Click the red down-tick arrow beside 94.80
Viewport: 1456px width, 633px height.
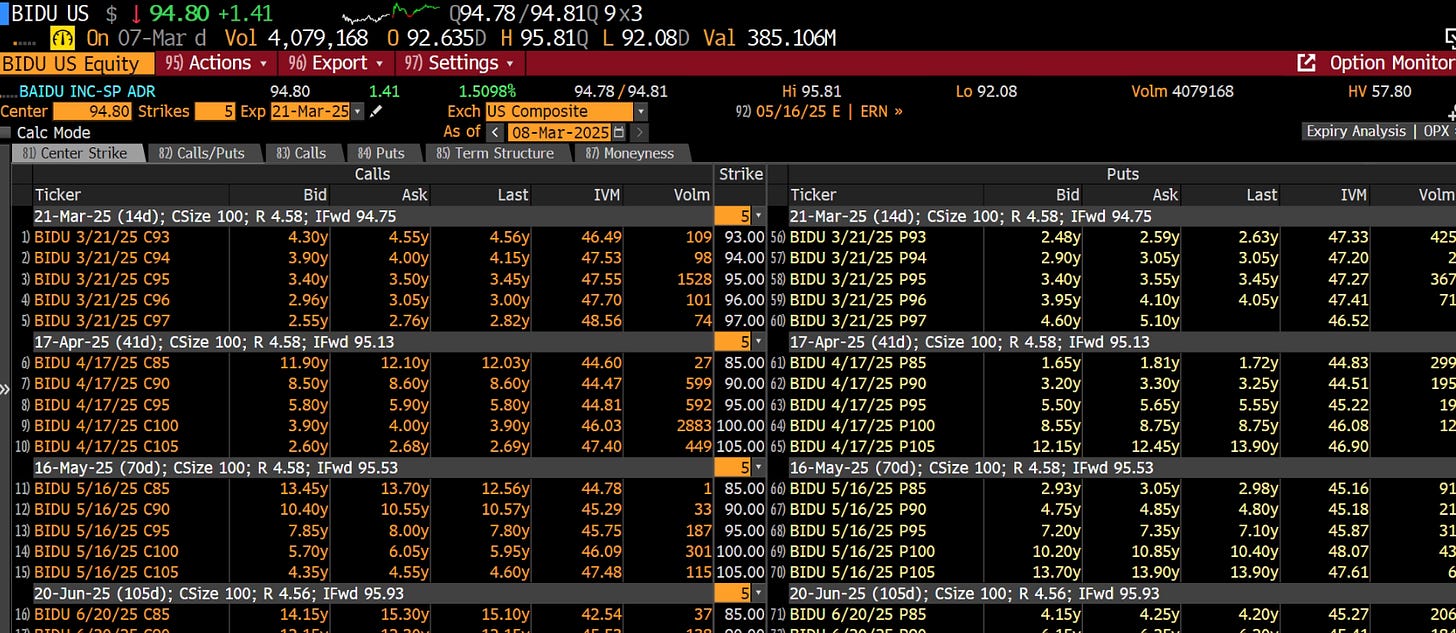tap(136, 14)
